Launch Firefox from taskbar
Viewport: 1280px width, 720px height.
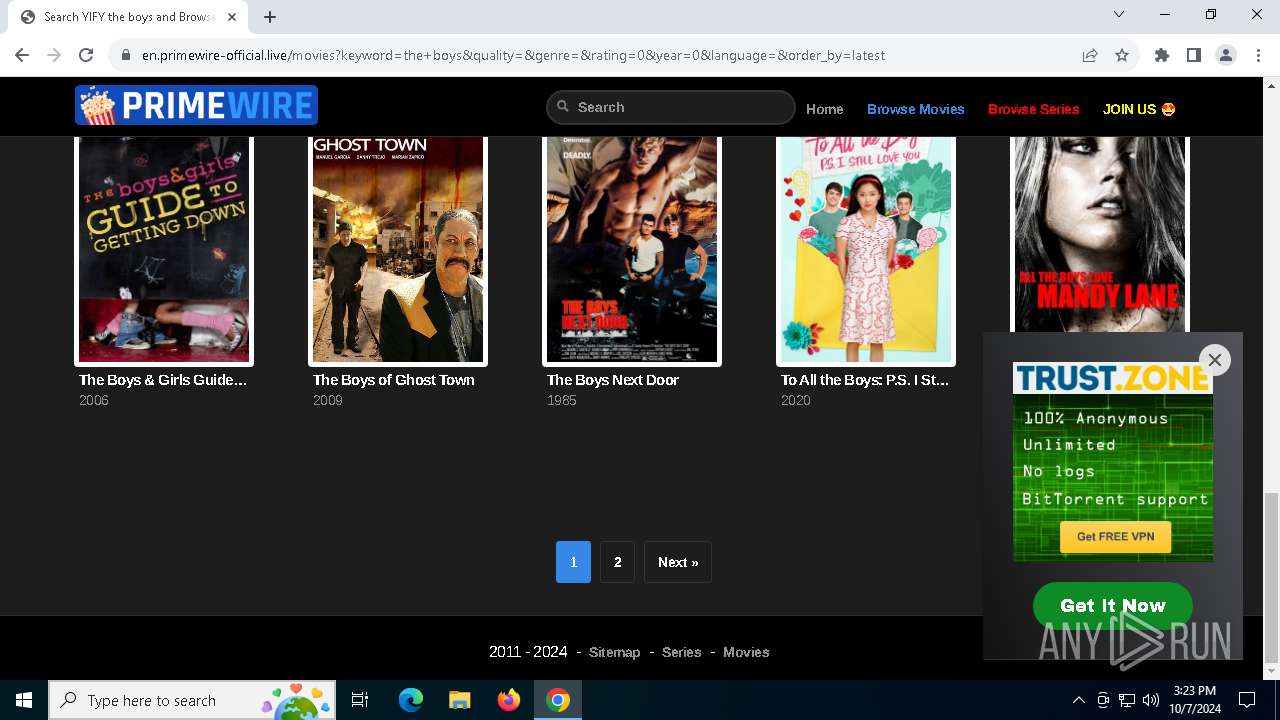tap(509, 700)
